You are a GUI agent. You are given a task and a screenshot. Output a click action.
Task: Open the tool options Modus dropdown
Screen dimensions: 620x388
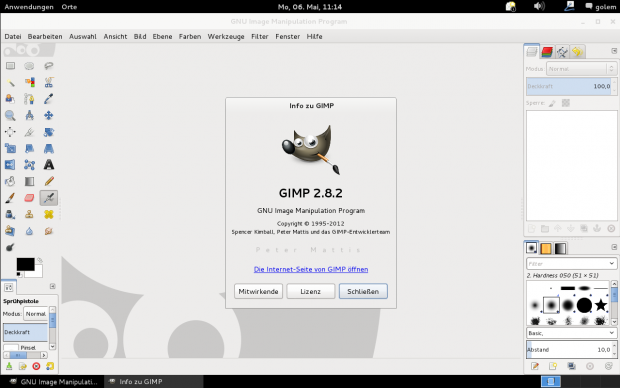coord(36,314)
